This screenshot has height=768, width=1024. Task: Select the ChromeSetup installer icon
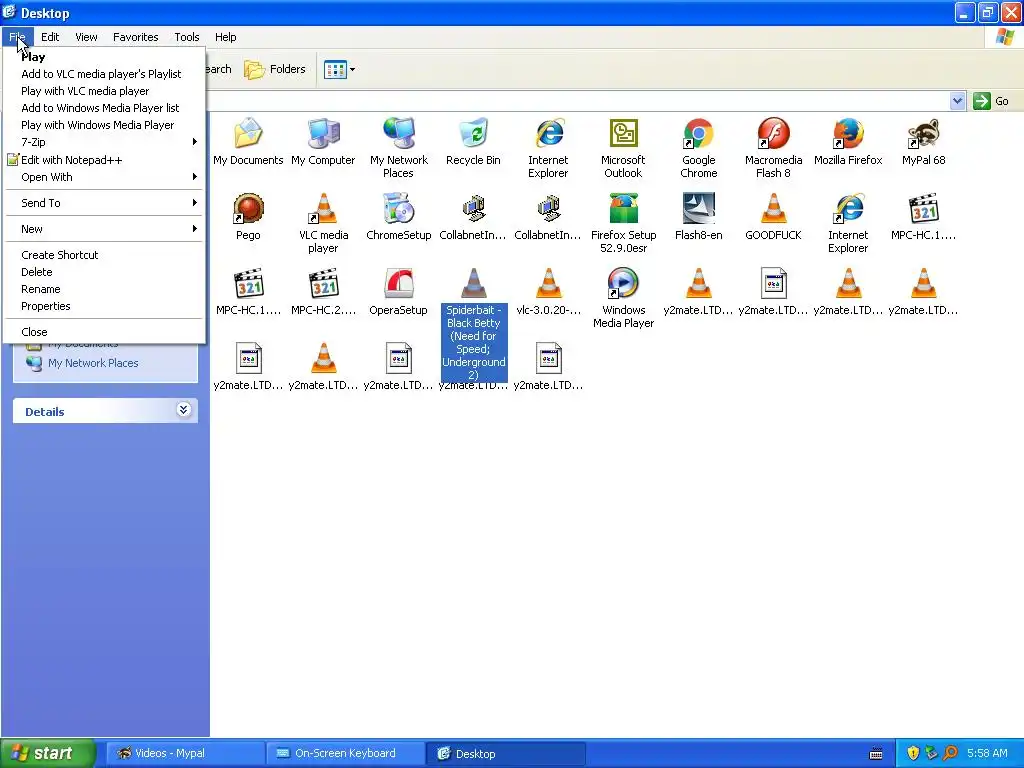click(398, 217)
